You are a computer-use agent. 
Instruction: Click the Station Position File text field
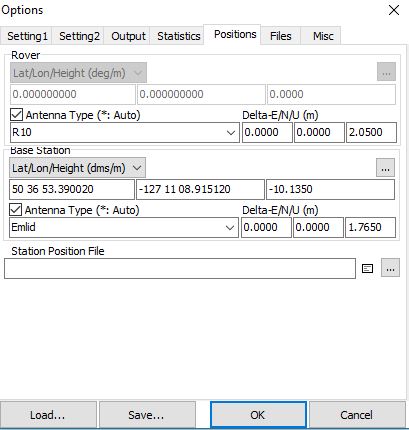coord(180,268)
